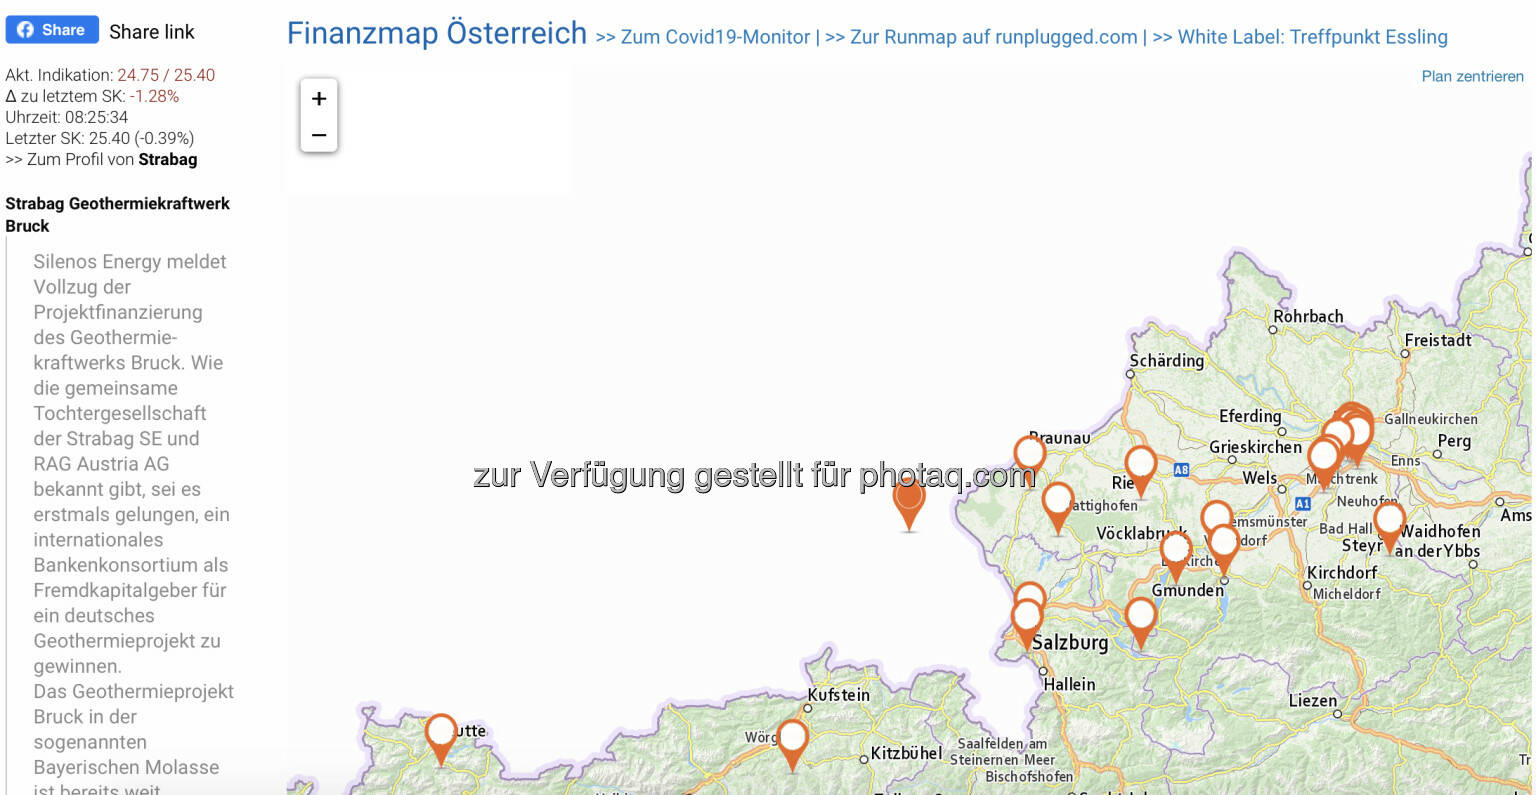This screenshot has width=1536, height=795.
Task: Click the solid orange selected map marker
Action: point(909,500)
